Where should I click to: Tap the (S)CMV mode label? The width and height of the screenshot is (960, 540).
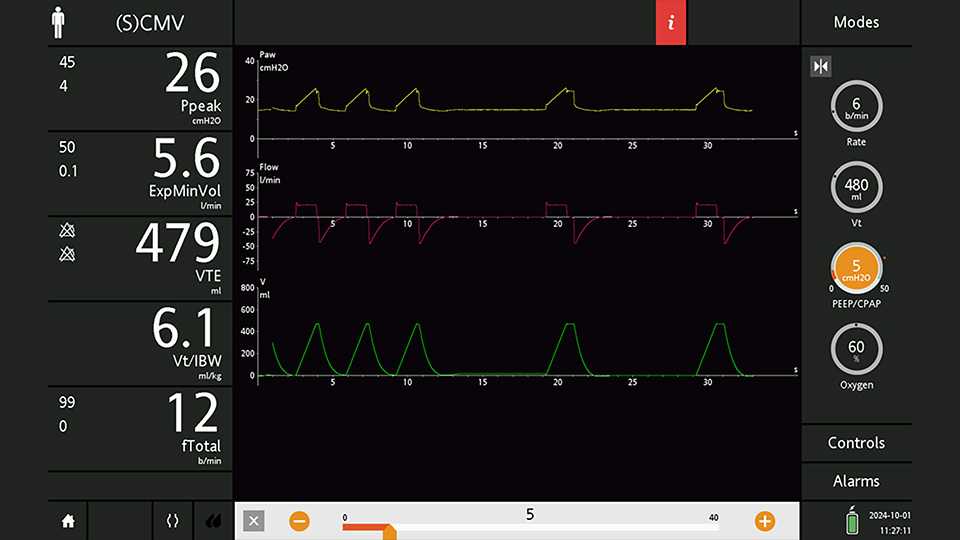click(150, 23)
